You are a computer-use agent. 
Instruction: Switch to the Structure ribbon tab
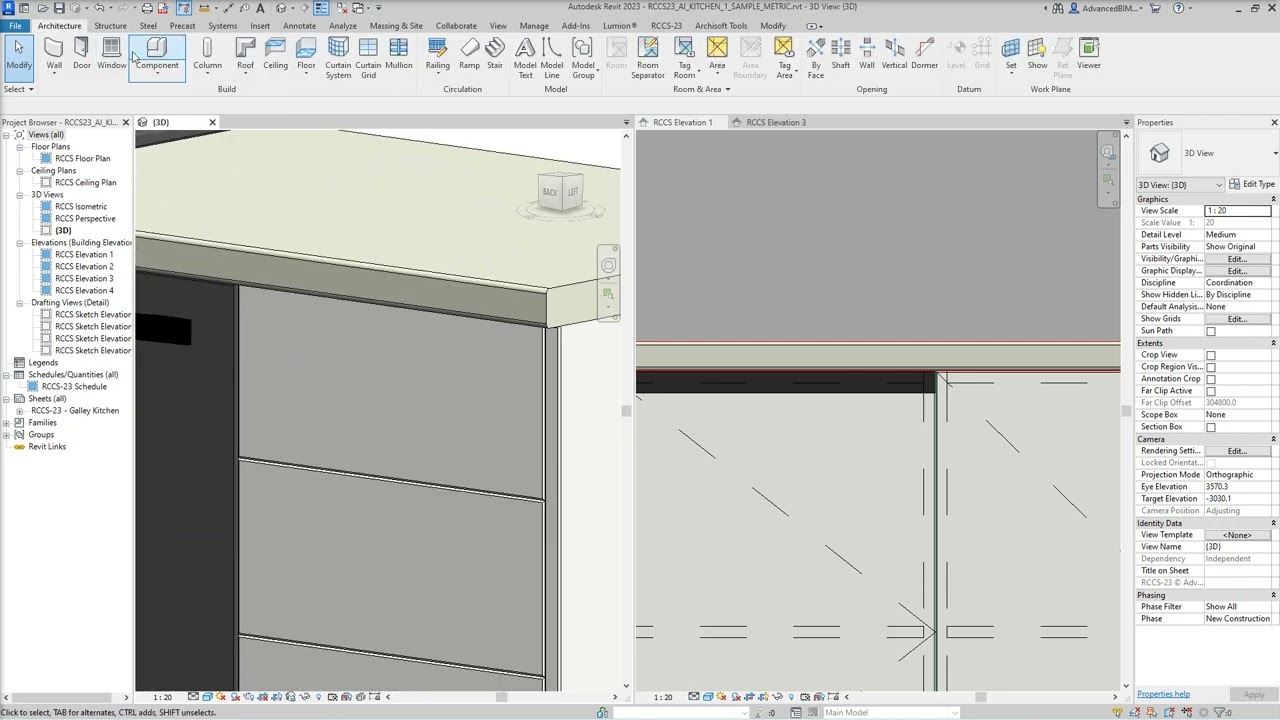pos(110,26)
